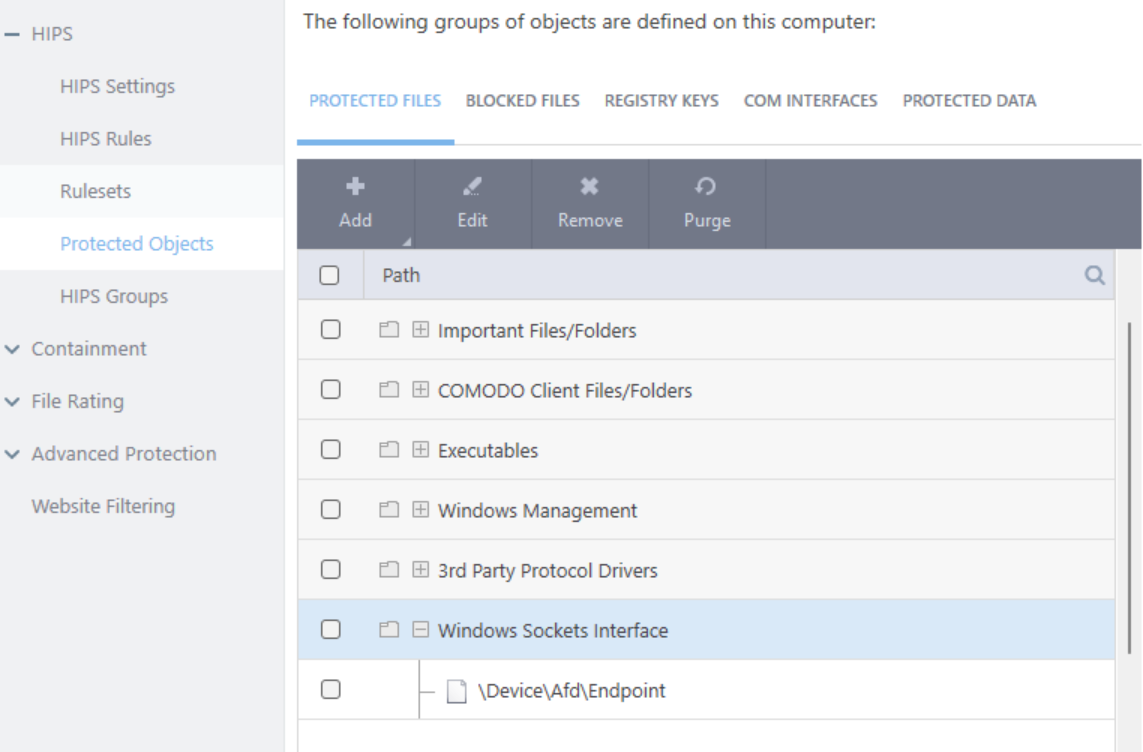Toggle the select-all checkbox in Path header

330,276
